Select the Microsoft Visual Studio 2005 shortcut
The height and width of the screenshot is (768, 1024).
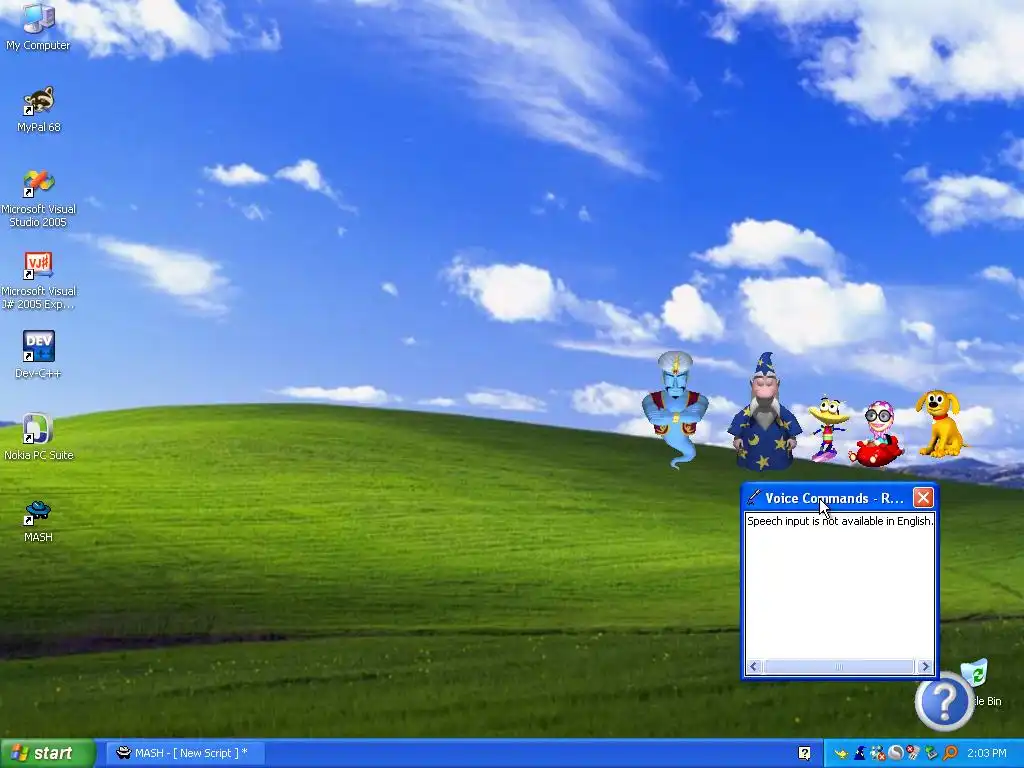click(38, 198)
